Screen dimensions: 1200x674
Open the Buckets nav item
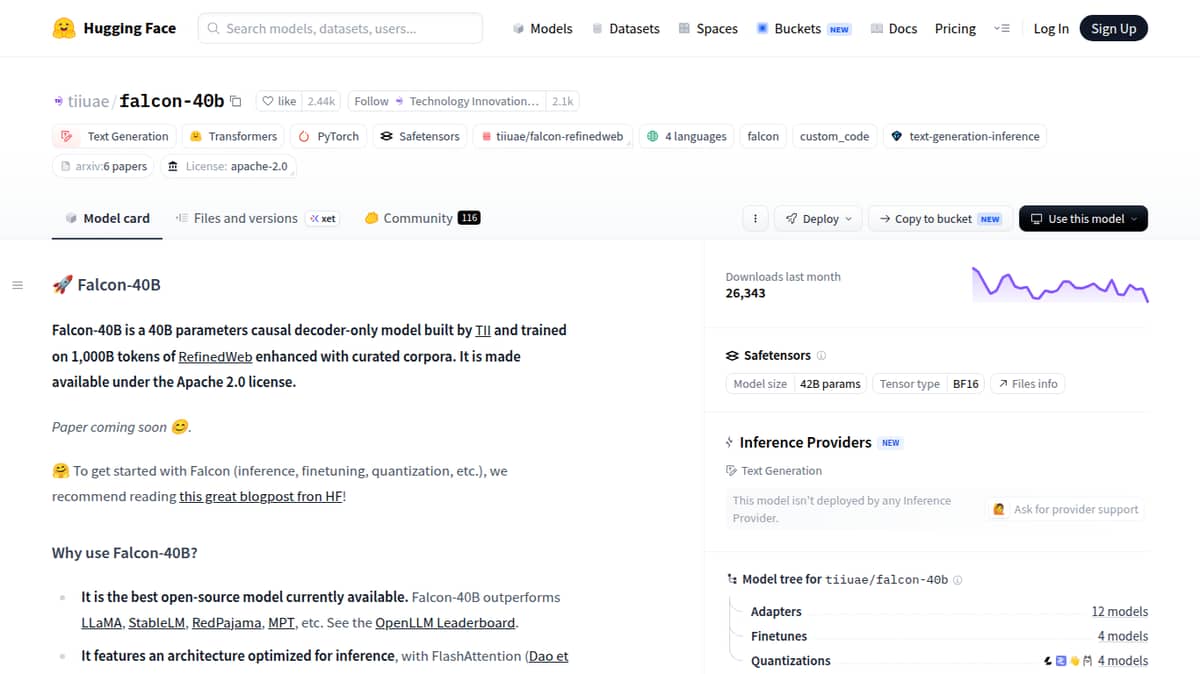tap(803, 29)
